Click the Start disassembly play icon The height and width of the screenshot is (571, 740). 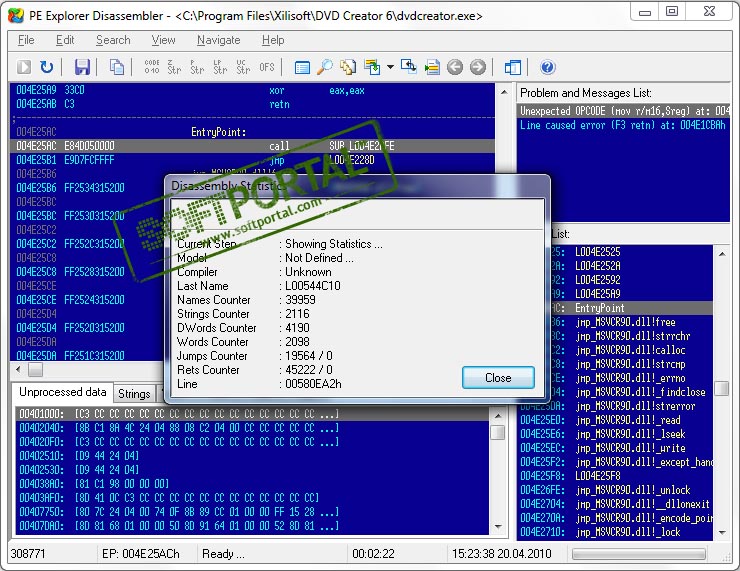[x=24, y=67]
